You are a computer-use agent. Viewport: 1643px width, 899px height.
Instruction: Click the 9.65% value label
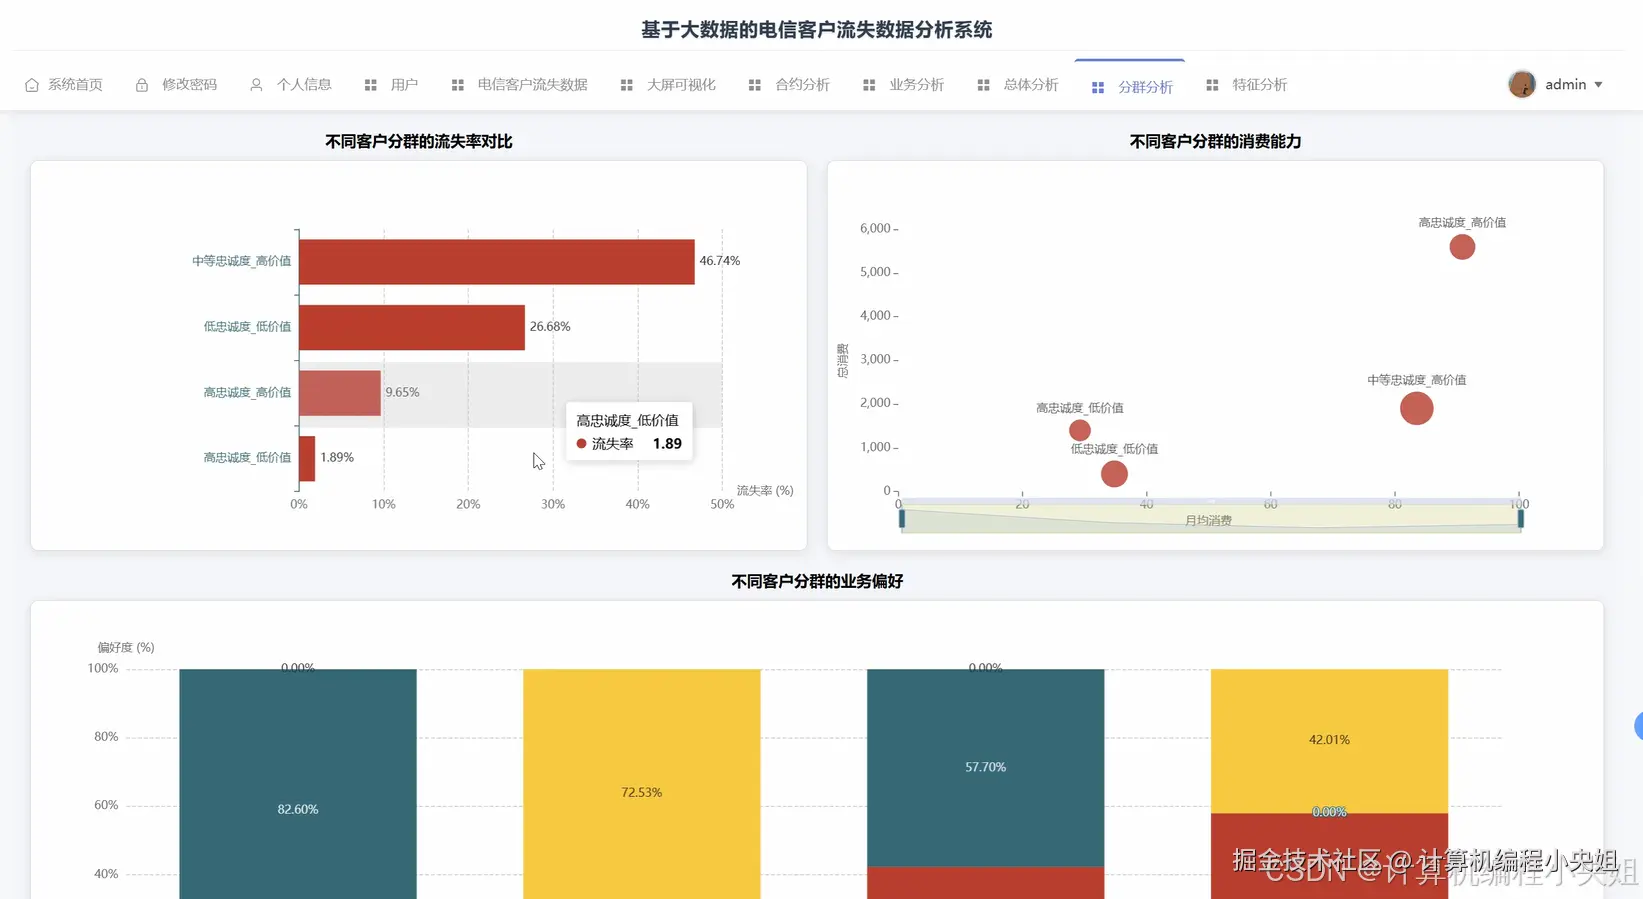402,392
